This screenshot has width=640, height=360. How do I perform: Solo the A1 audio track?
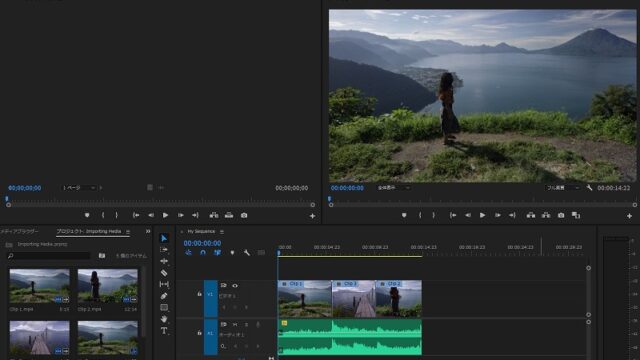pos(246,325)
